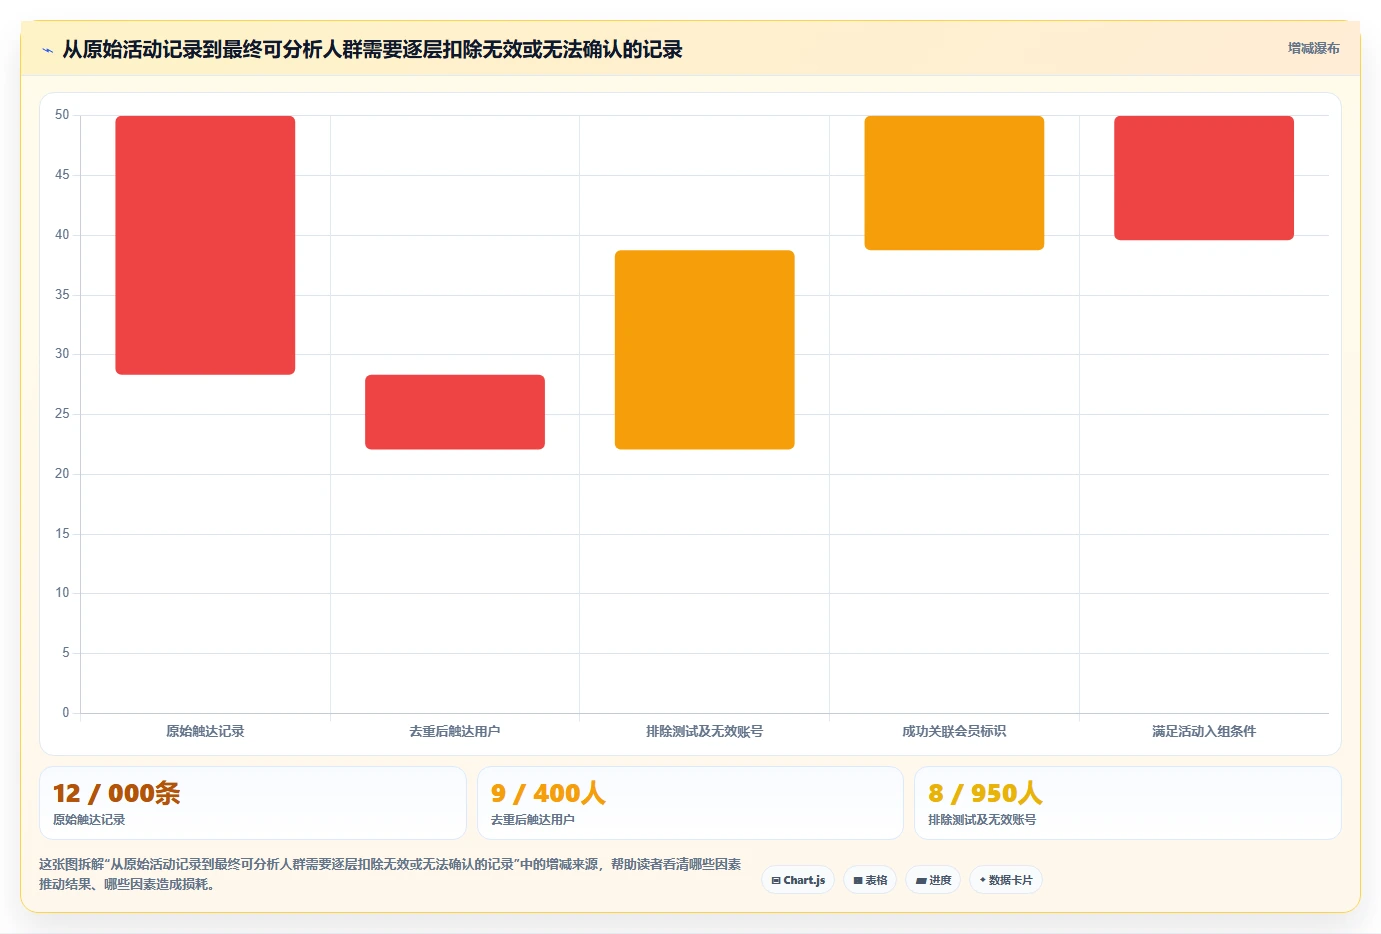Click the 进度 chip

[x=933, y=880]
